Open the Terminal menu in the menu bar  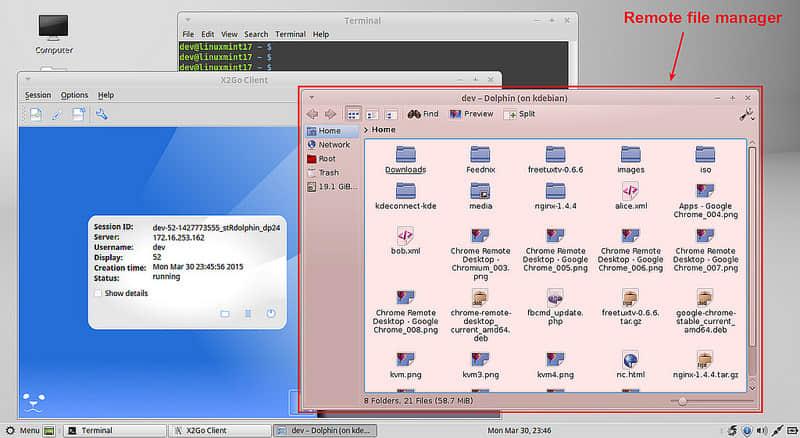[289, 34]
